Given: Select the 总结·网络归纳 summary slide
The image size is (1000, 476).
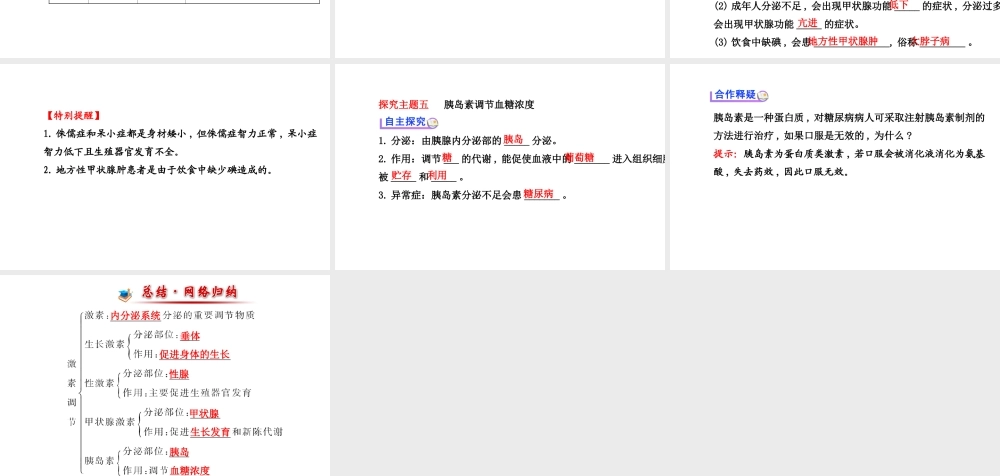Looking at the screenshot, I should pos(165,375).
